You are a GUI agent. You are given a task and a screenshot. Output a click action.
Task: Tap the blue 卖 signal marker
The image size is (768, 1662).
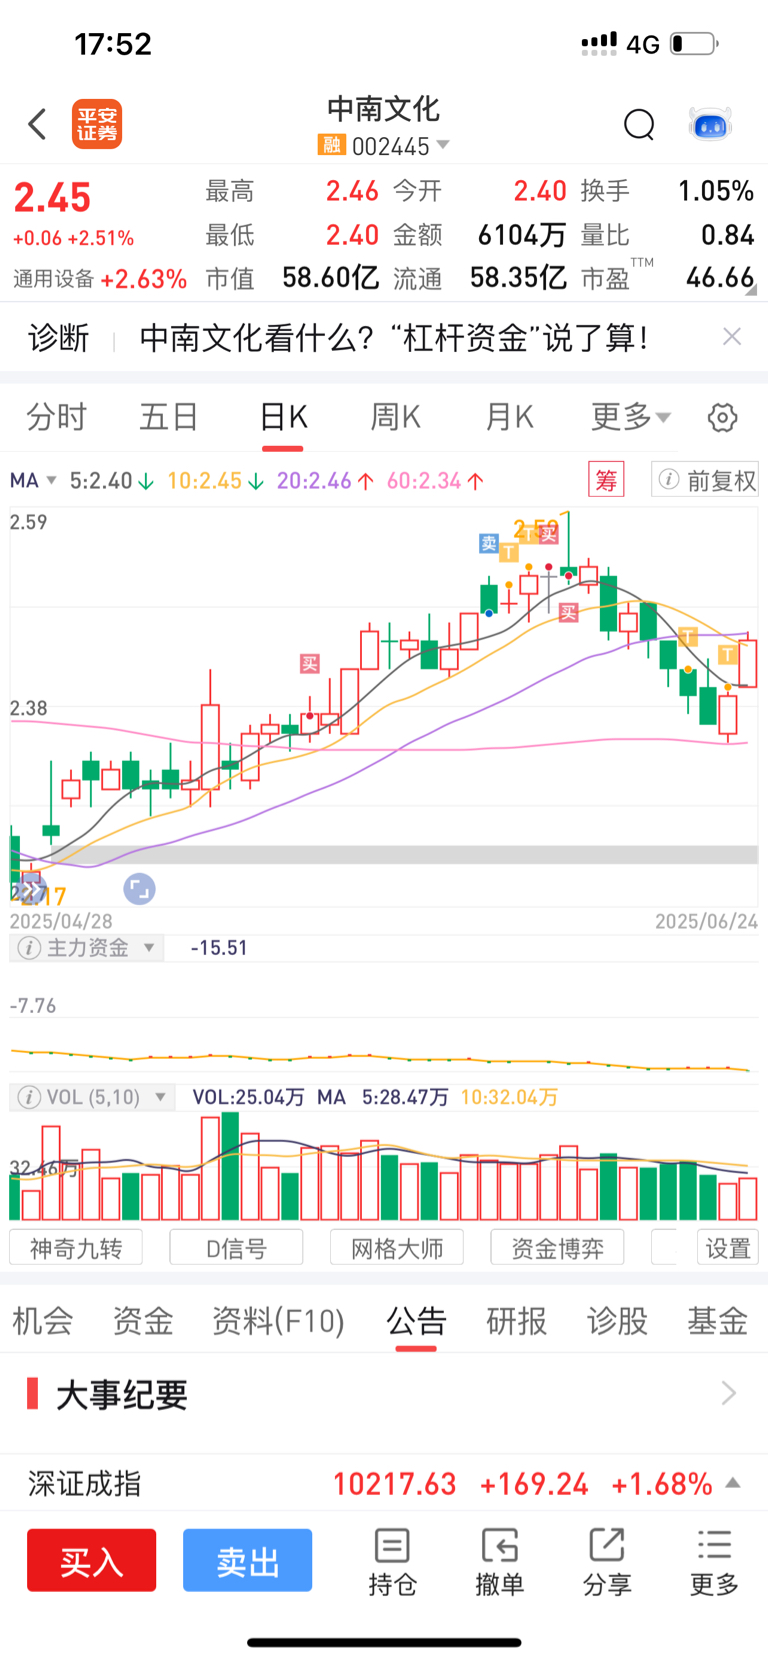pyautogui.click(x=489, y=543)
